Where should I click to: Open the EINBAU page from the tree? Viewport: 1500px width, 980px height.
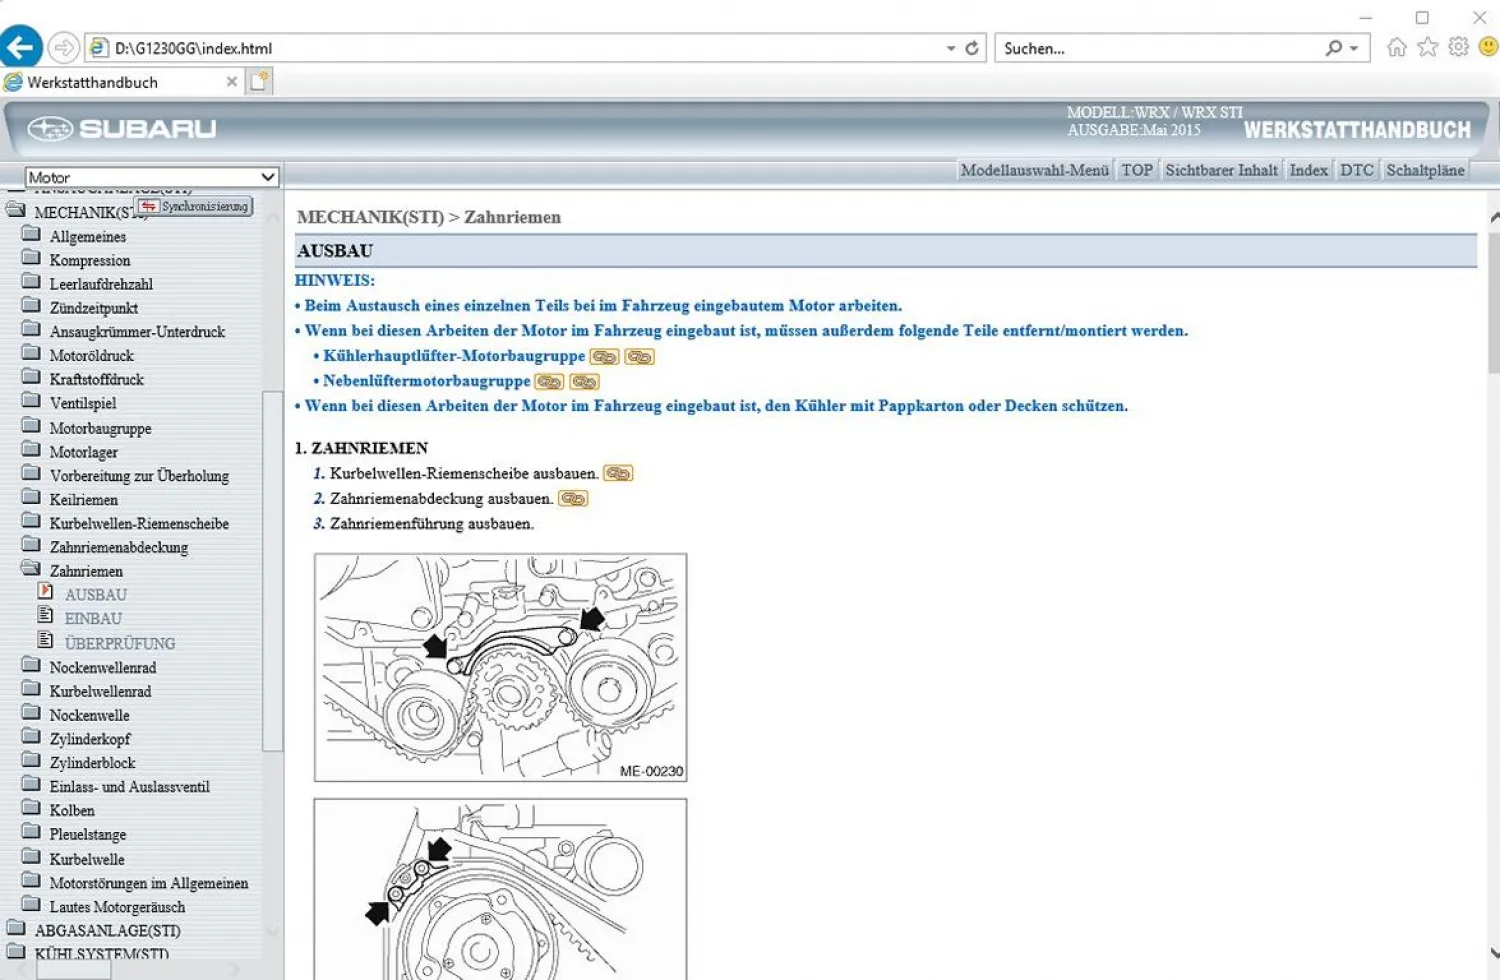92,618
